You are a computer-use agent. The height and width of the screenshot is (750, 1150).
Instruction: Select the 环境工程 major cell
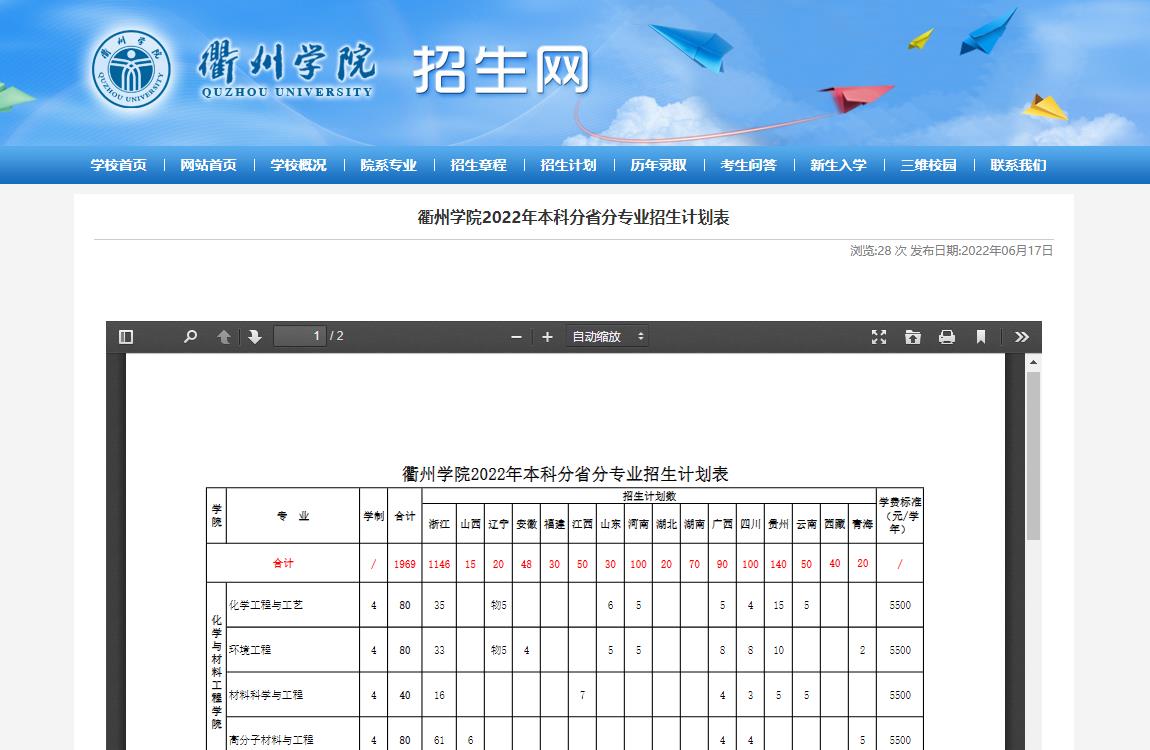pyautogui.click(x=293, y=650)
